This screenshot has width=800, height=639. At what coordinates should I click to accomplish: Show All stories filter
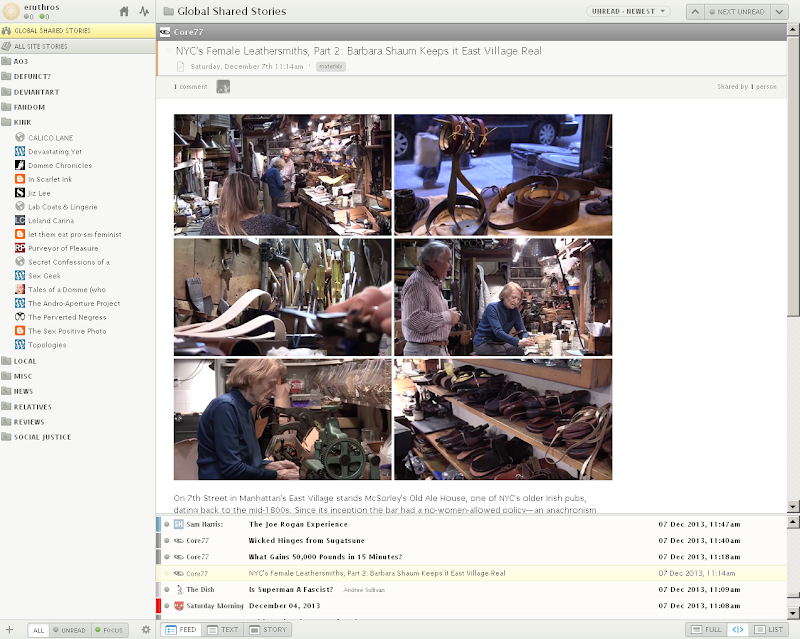pos(38,630)
